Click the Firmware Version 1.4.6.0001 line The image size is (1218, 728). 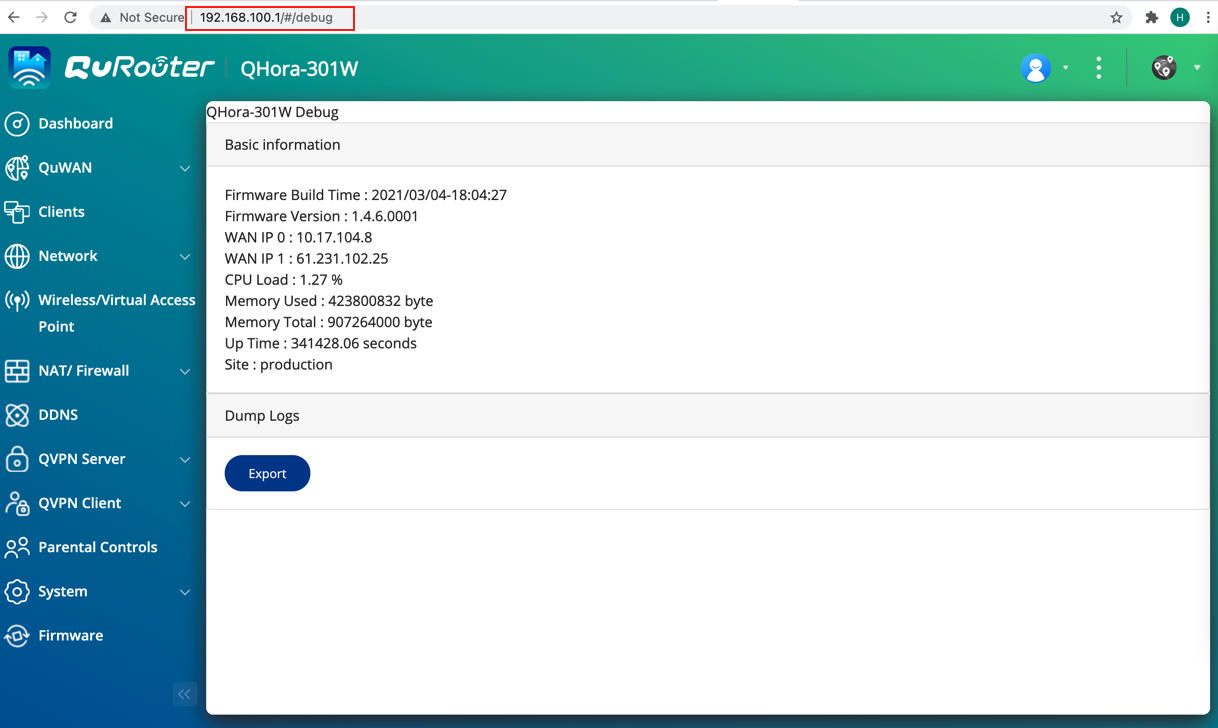322,216
